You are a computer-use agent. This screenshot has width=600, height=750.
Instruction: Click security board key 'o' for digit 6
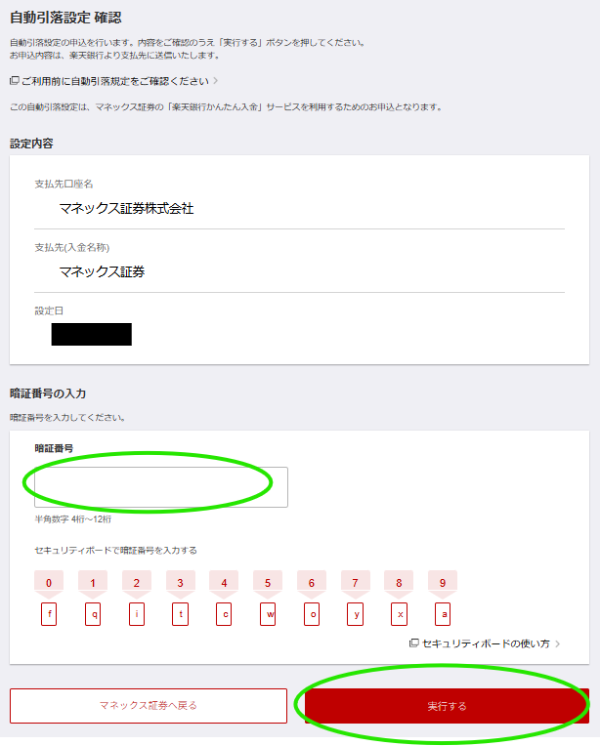tap(312, 614)
